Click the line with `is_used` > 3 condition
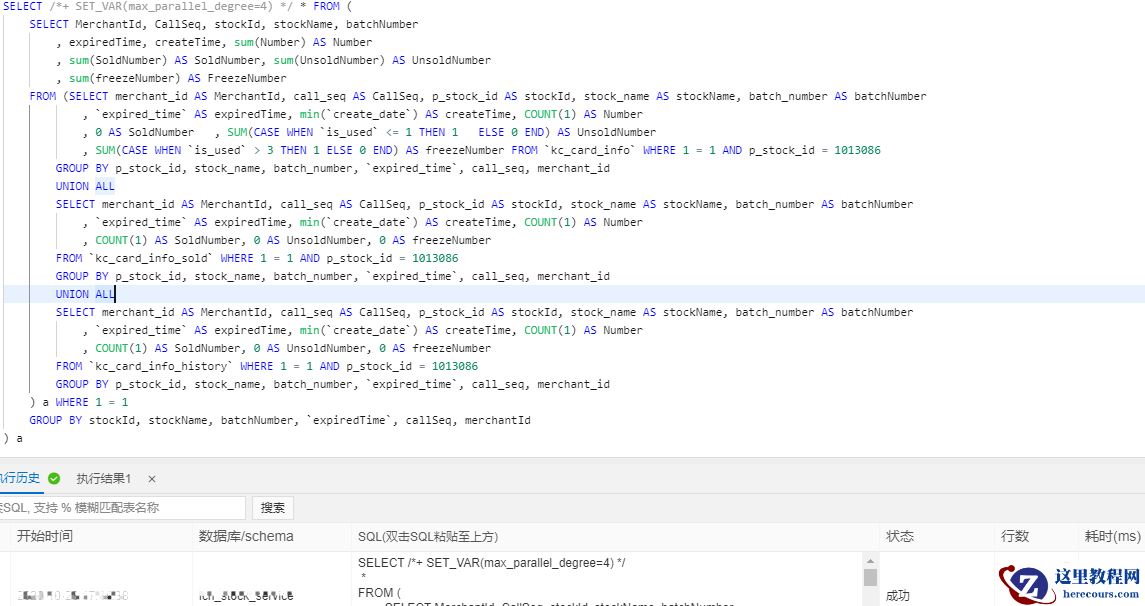Image resolution: width=1145 pixels, height=606 pixels. point(482,150)
